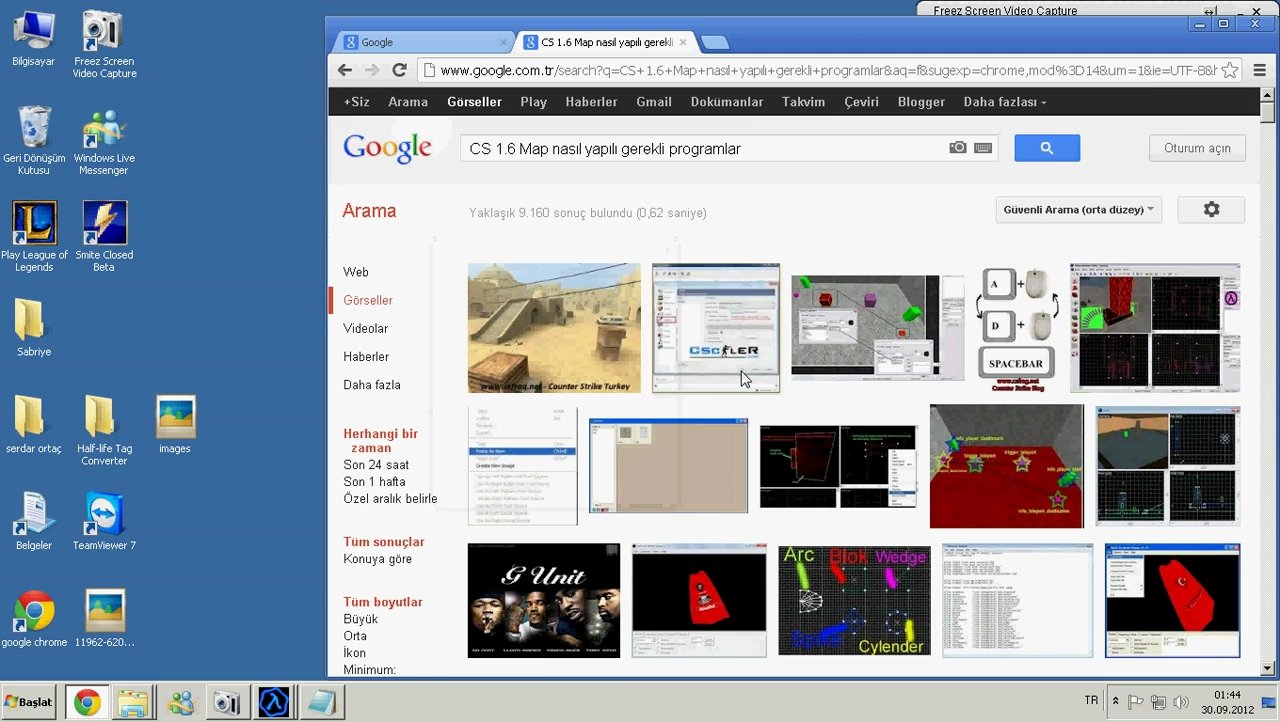Image resolution: width=1280 pixels, height=722 pixels.
Task: Open the file explorer taskbar icon
Action: coord(133,703)
